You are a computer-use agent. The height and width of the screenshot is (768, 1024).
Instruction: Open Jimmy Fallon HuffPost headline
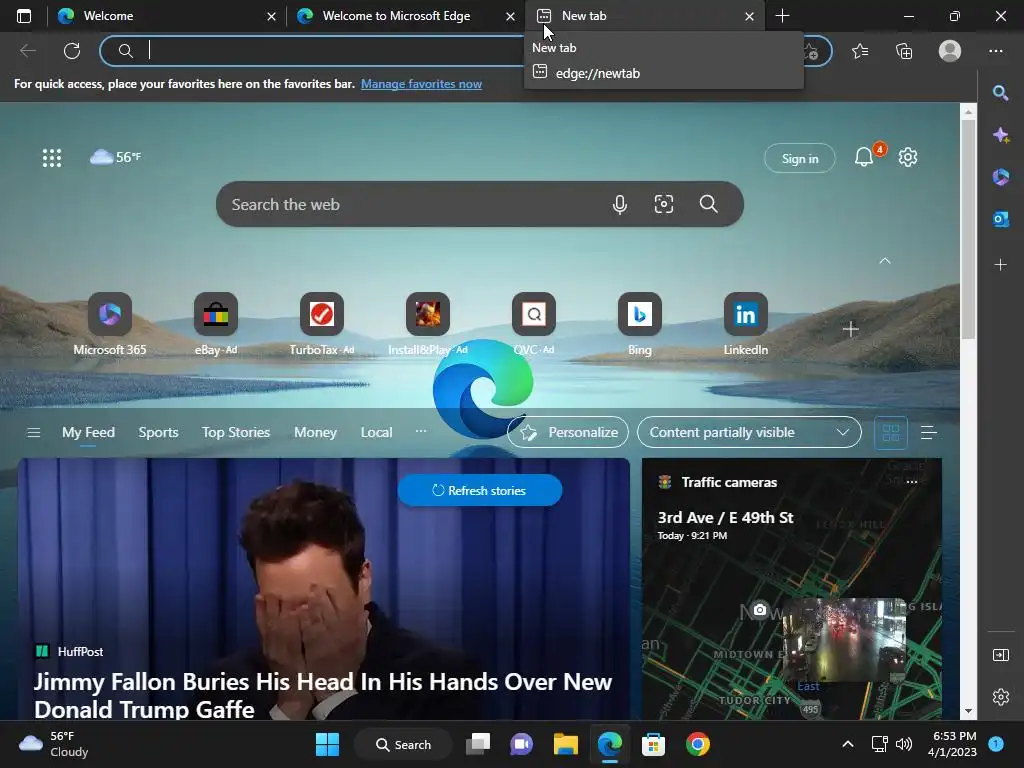click(323, 696)
